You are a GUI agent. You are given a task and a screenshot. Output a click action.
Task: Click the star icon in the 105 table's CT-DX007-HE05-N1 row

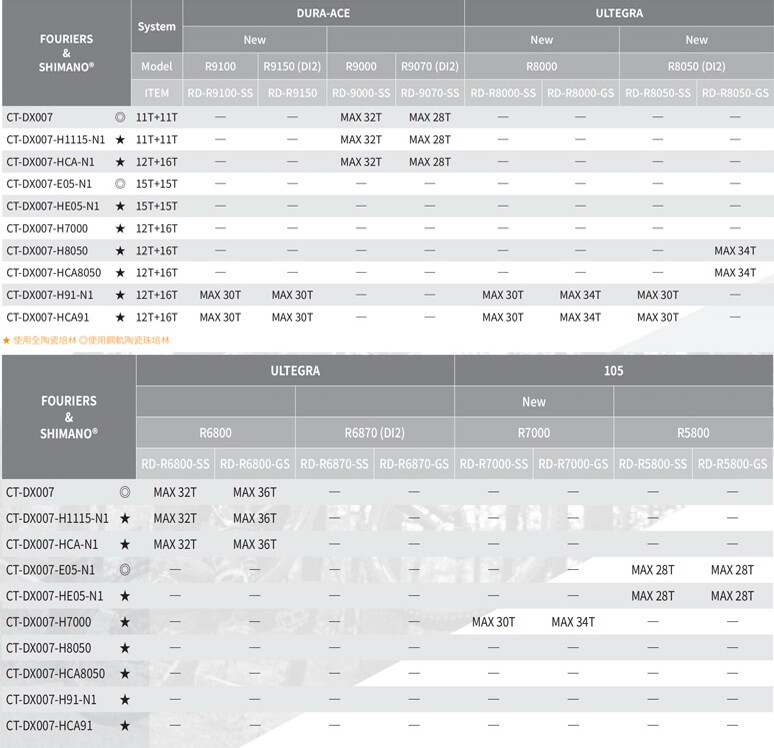pyautogui.click(x=125, y=596)
